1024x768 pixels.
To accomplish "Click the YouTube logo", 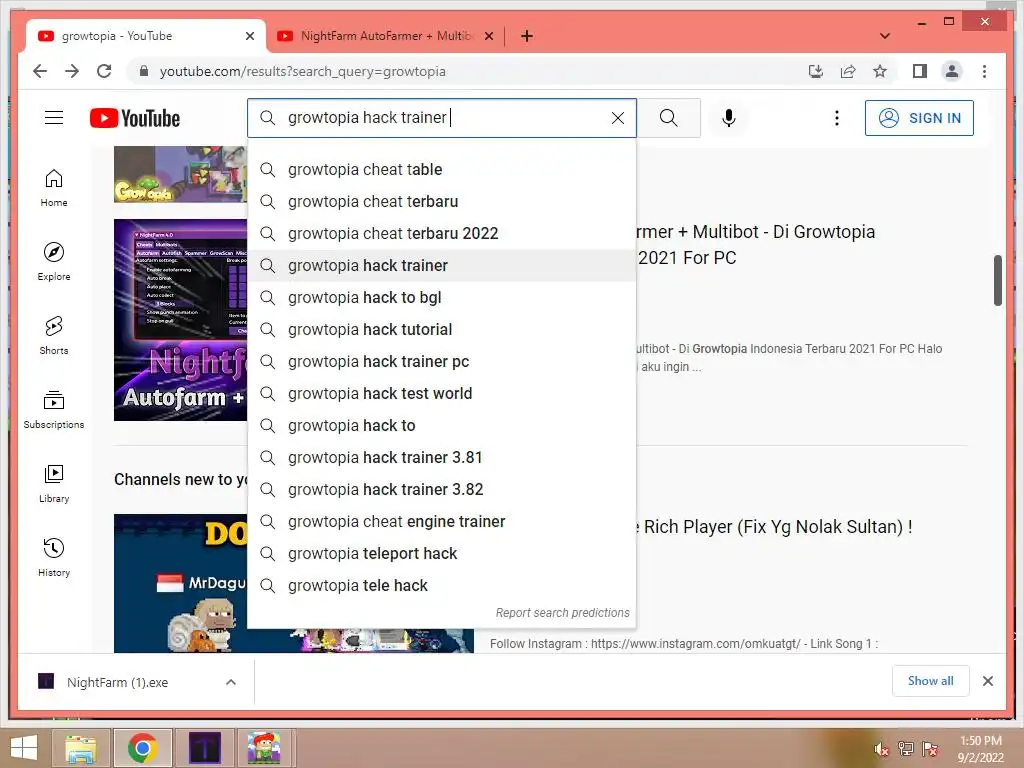I will [x=135, y=118].
